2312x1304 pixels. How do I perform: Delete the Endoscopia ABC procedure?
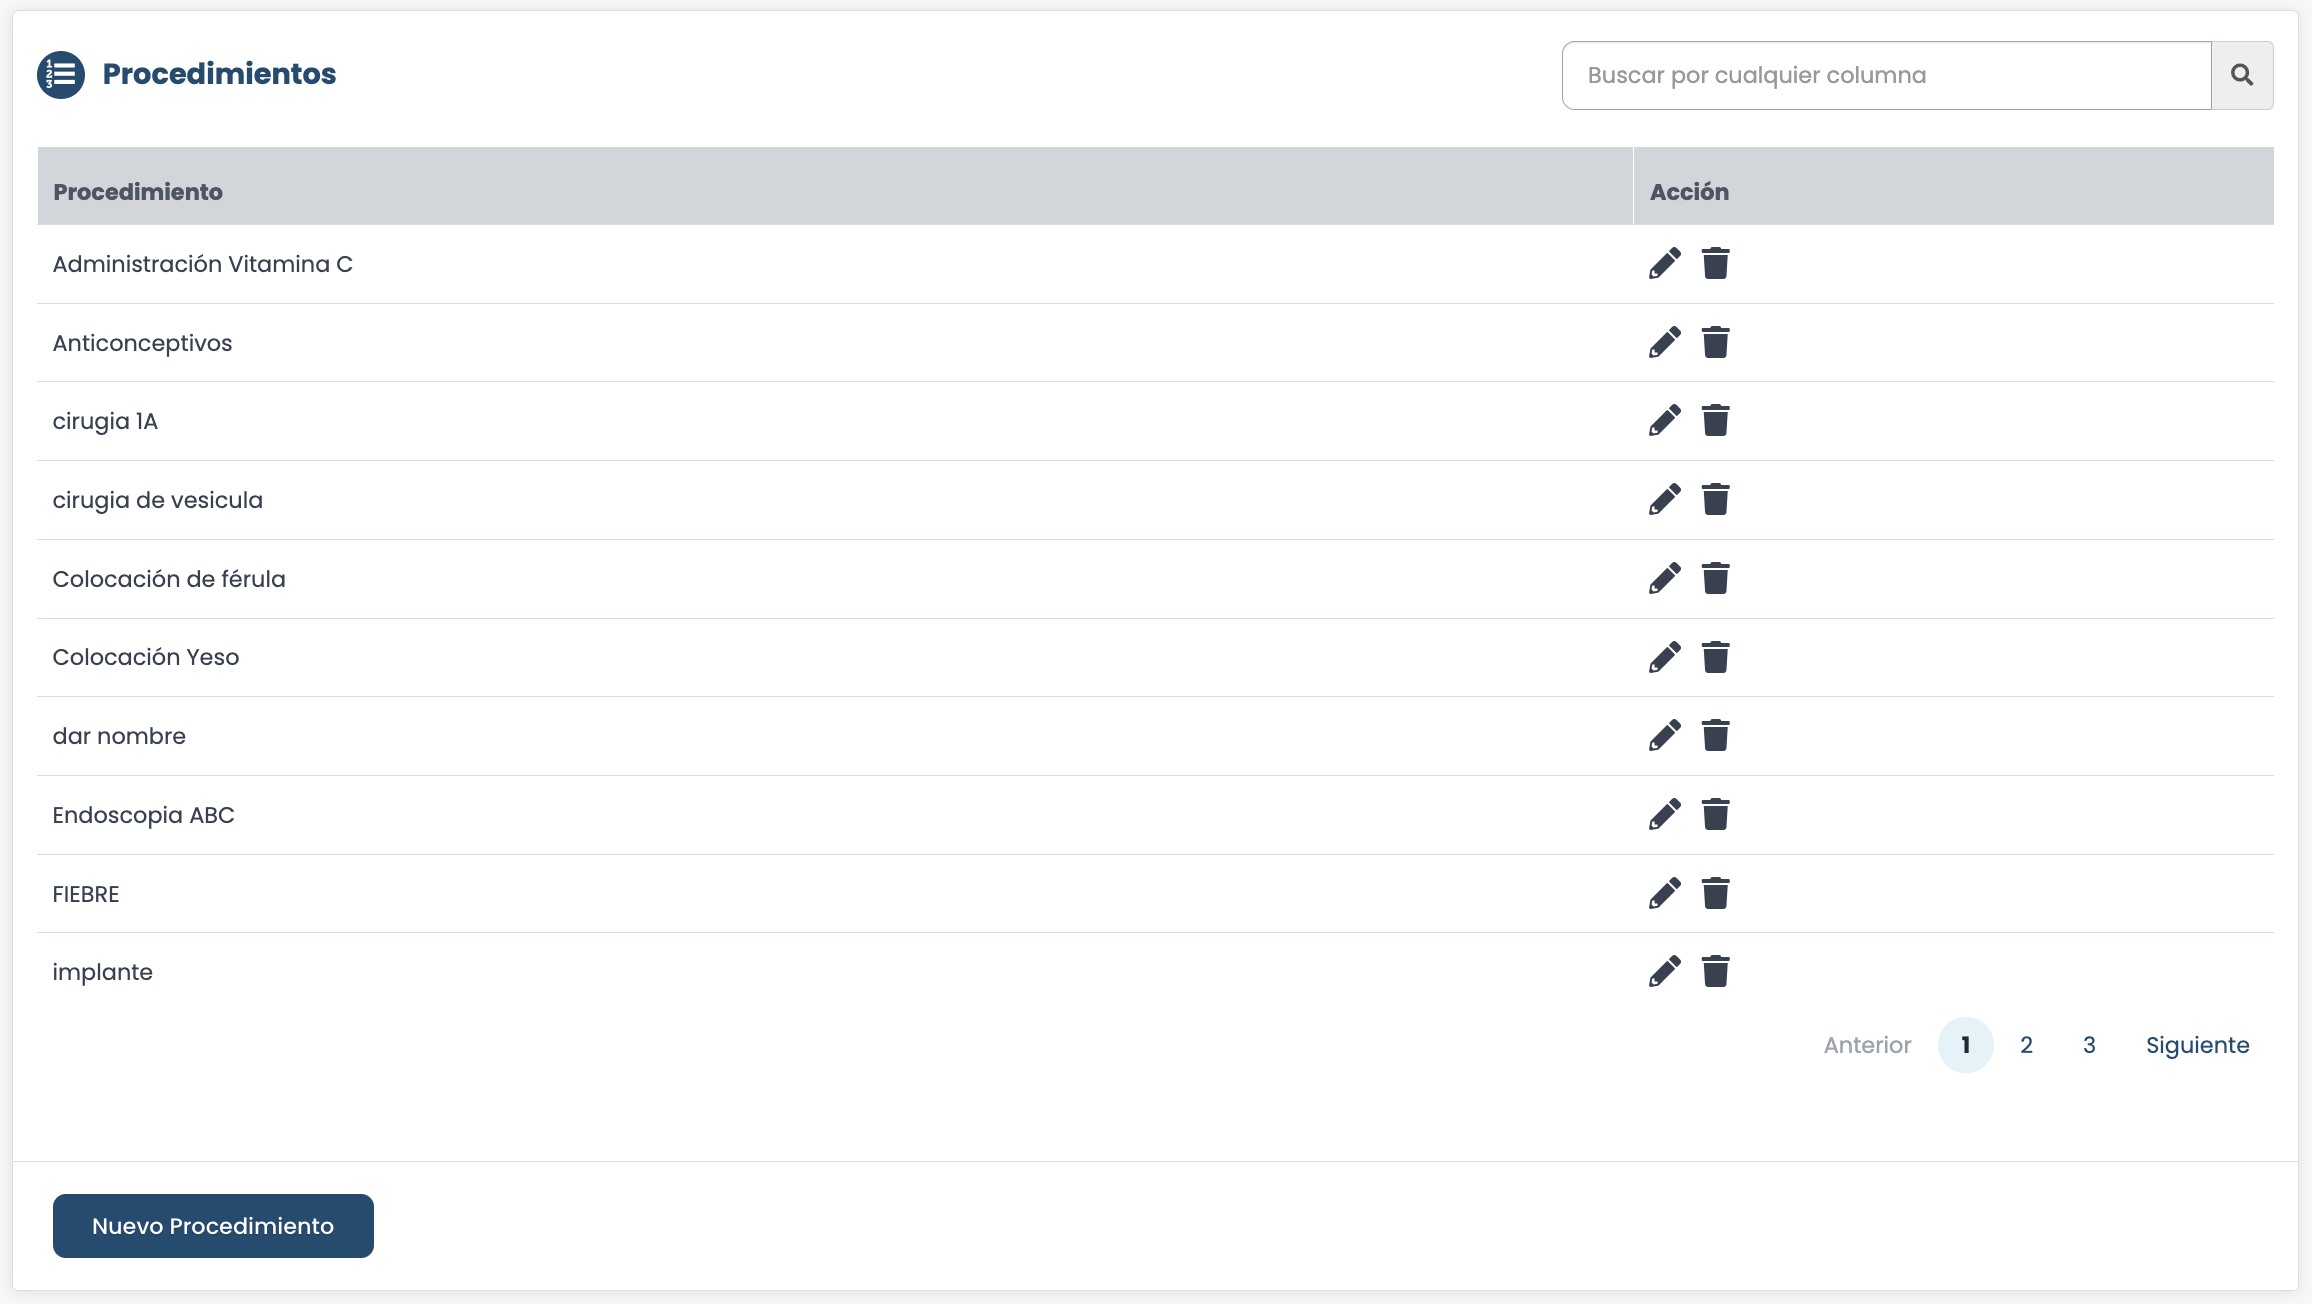pyautogui.click(x=1716, y=815)
